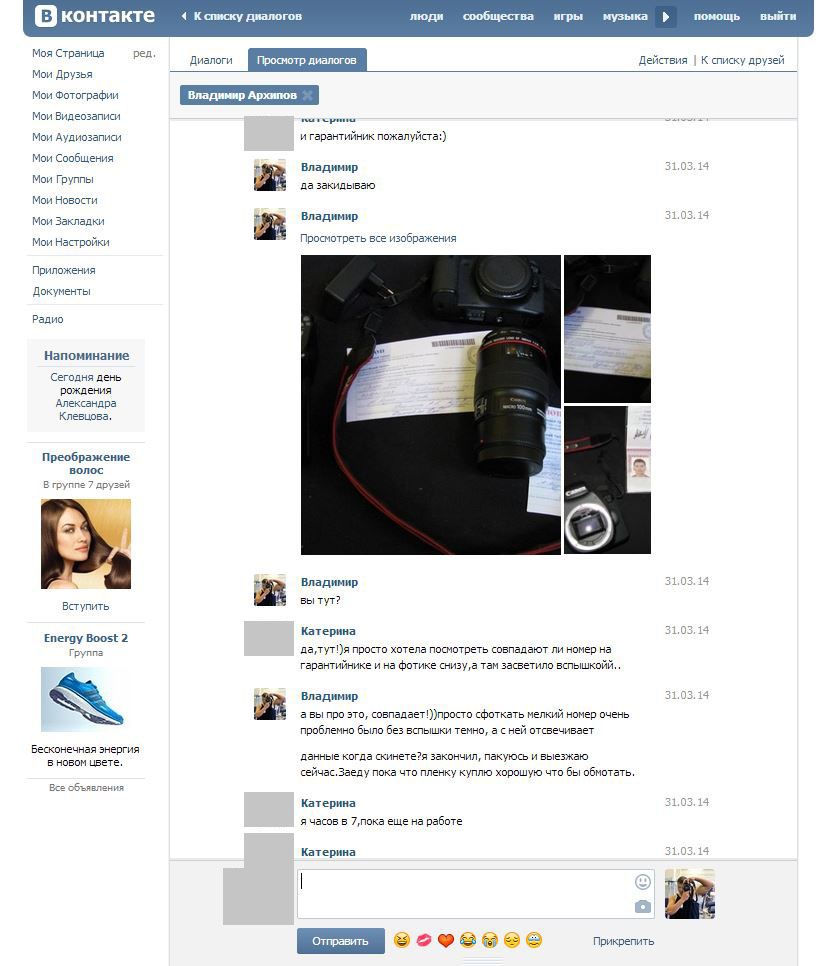
Task: Insert the tears of joy emoji
Action: 468,941
